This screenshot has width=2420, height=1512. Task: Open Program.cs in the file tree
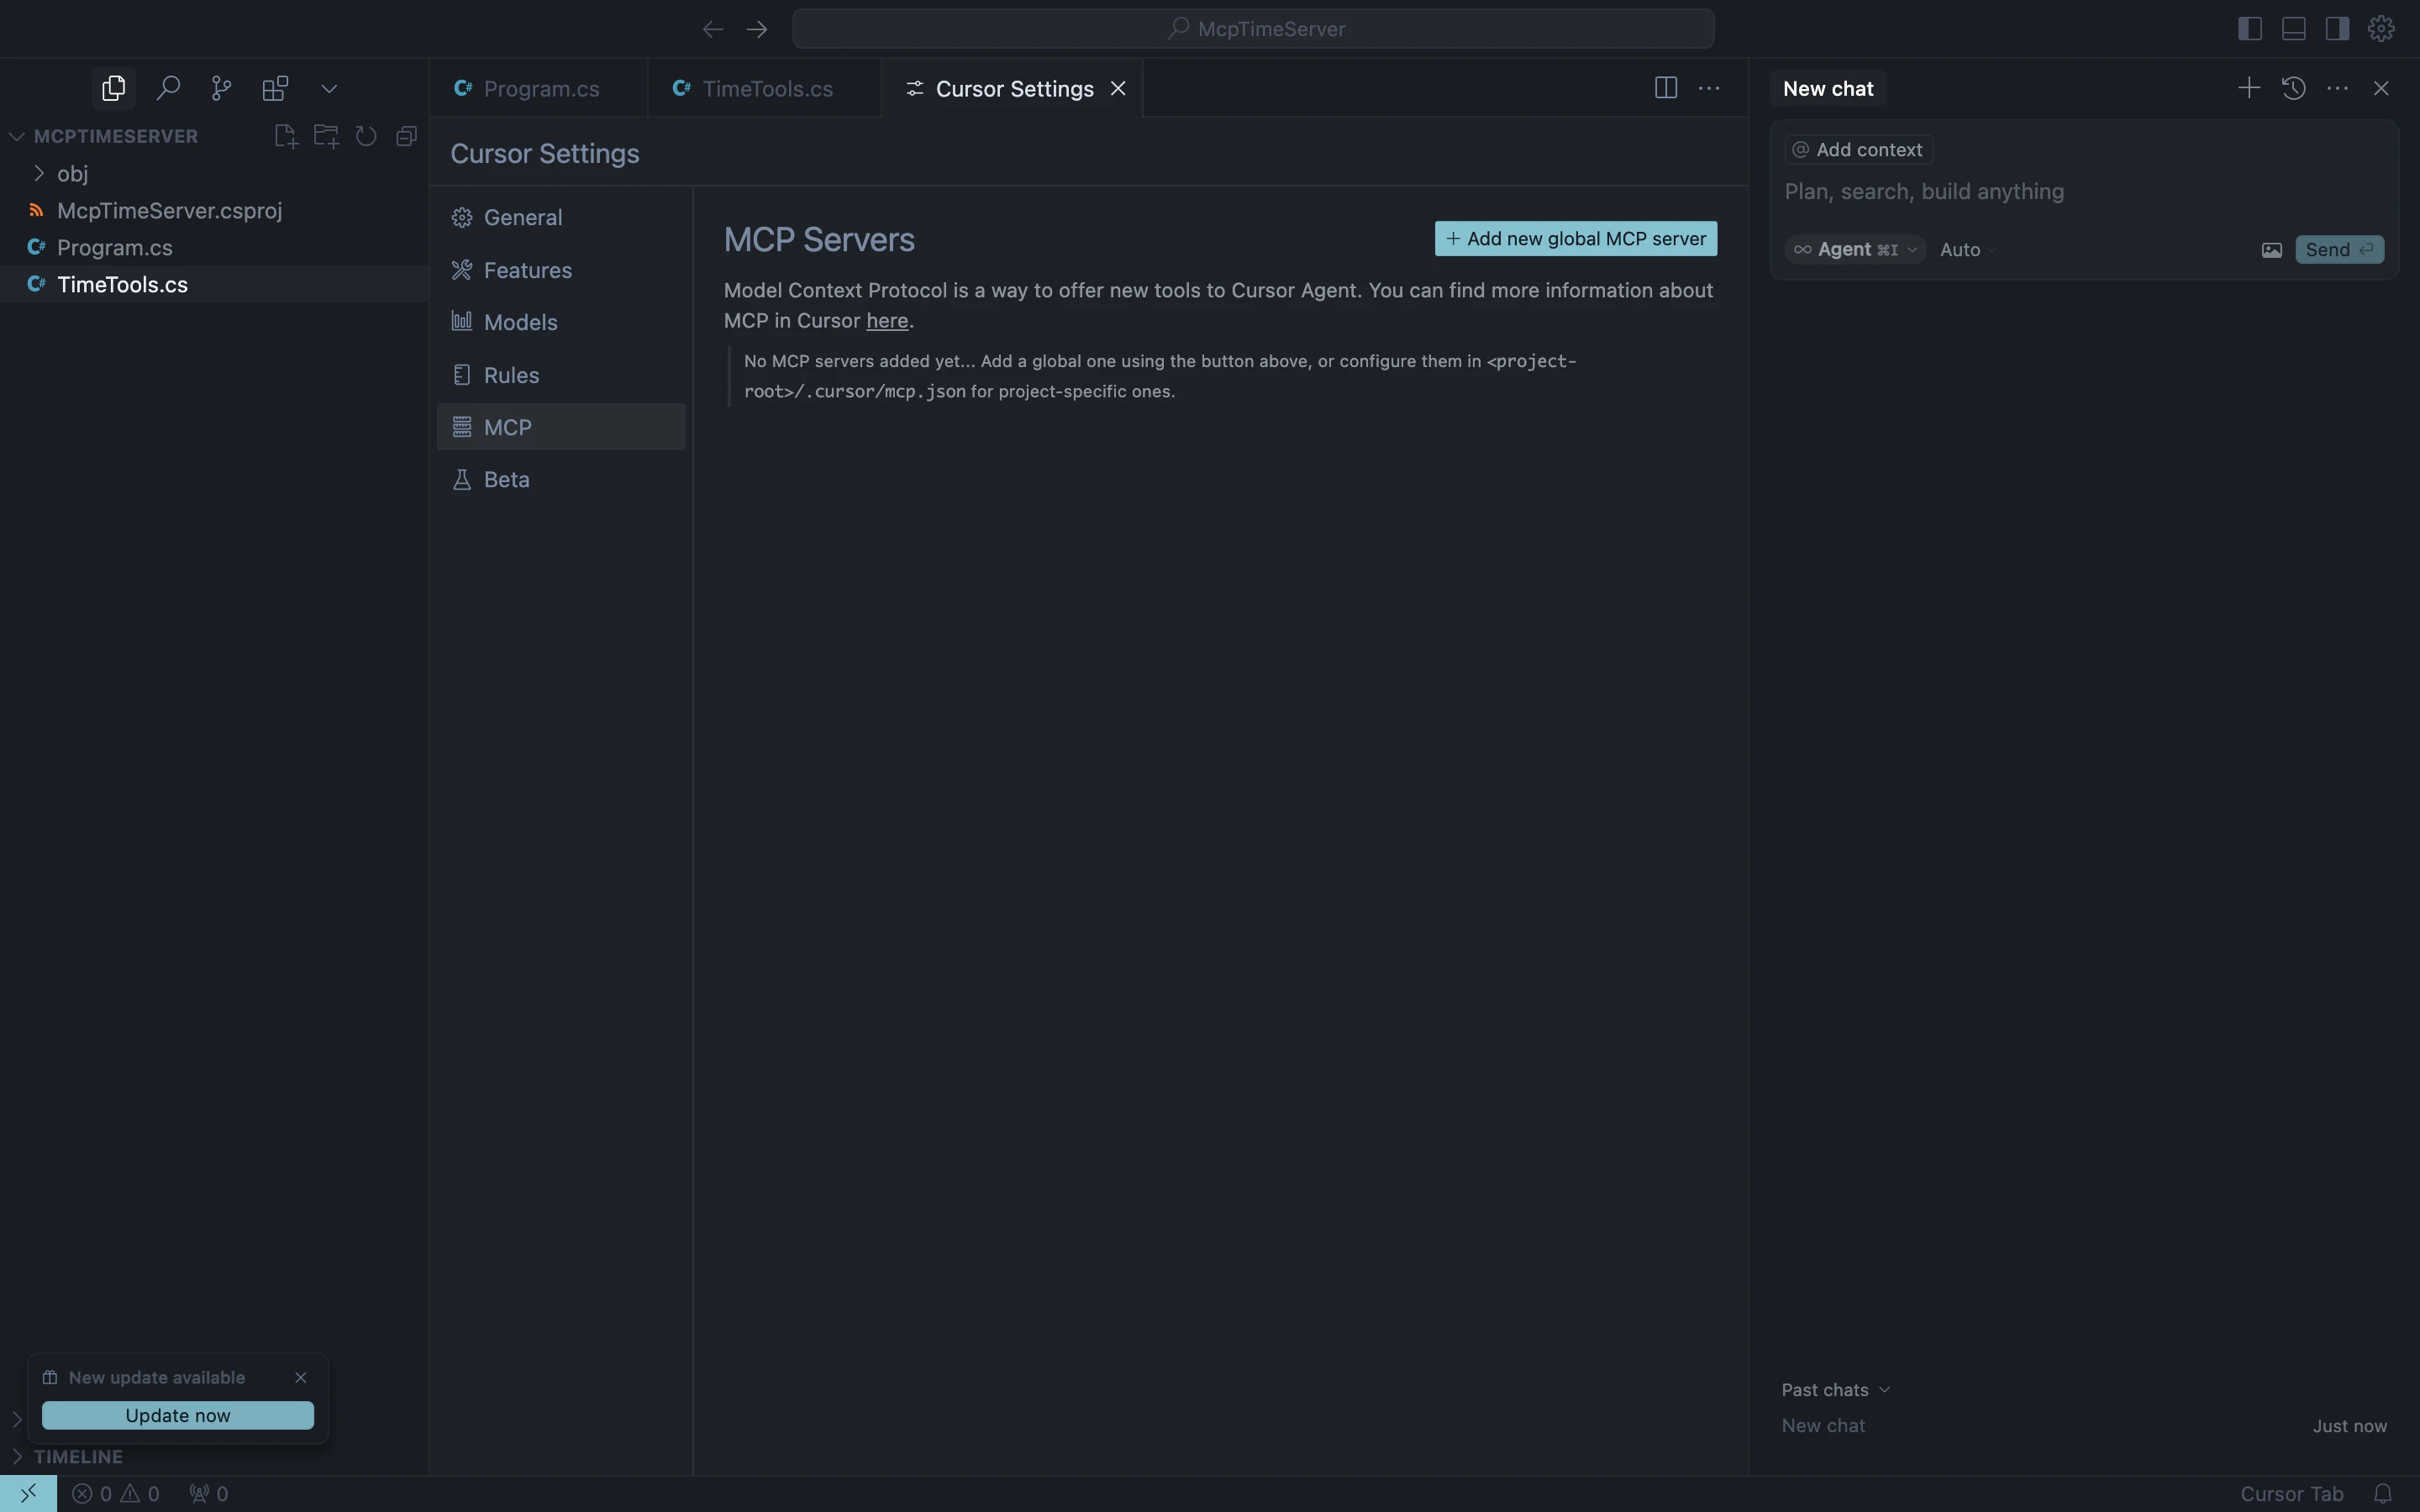point(214,247)
